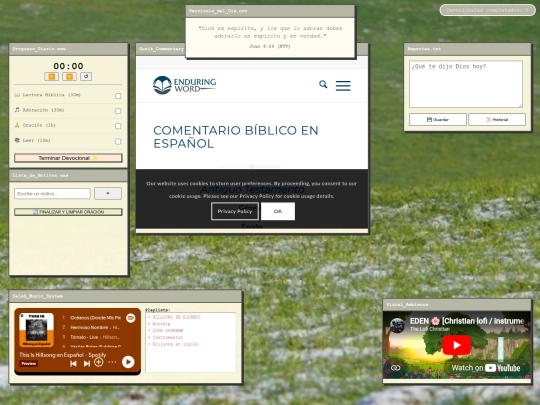This screenshot has height=405, width=540.
Task: Click Finalizar y Limpiar Oración button
Action: pos(68,212)
